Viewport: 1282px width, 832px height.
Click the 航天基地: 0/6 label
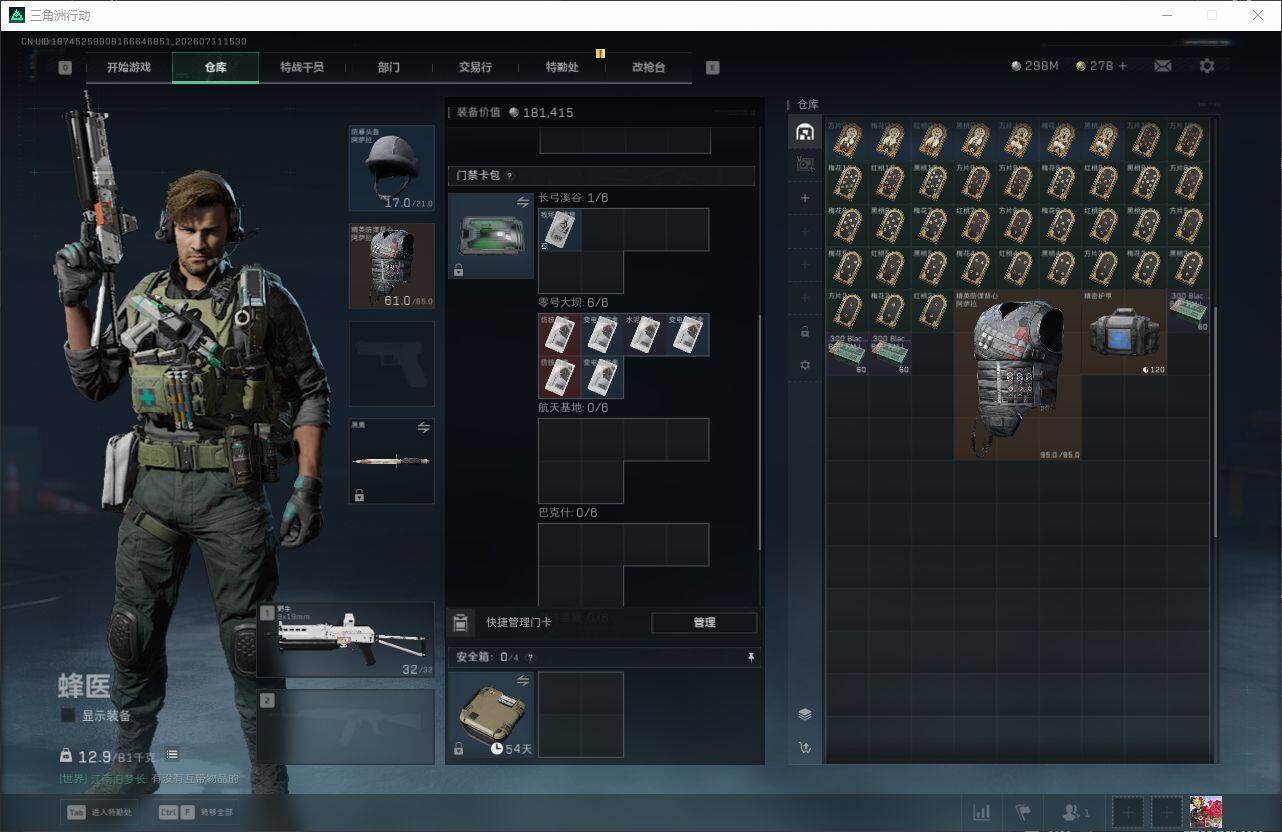coord(573,407)
